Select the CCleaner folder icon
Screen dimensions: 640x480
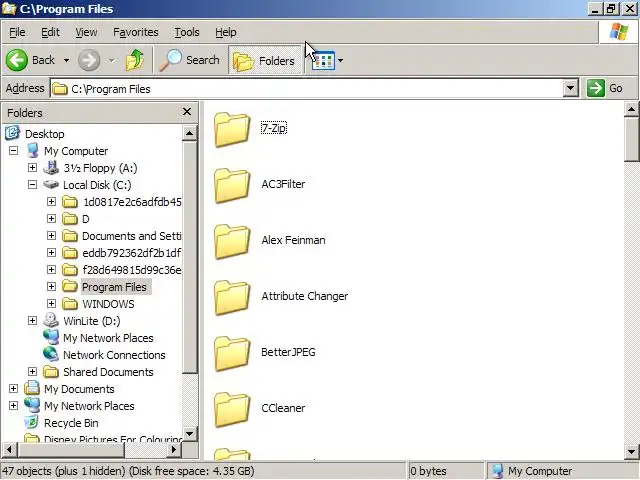pyautogui.click(x=232, y=409)
